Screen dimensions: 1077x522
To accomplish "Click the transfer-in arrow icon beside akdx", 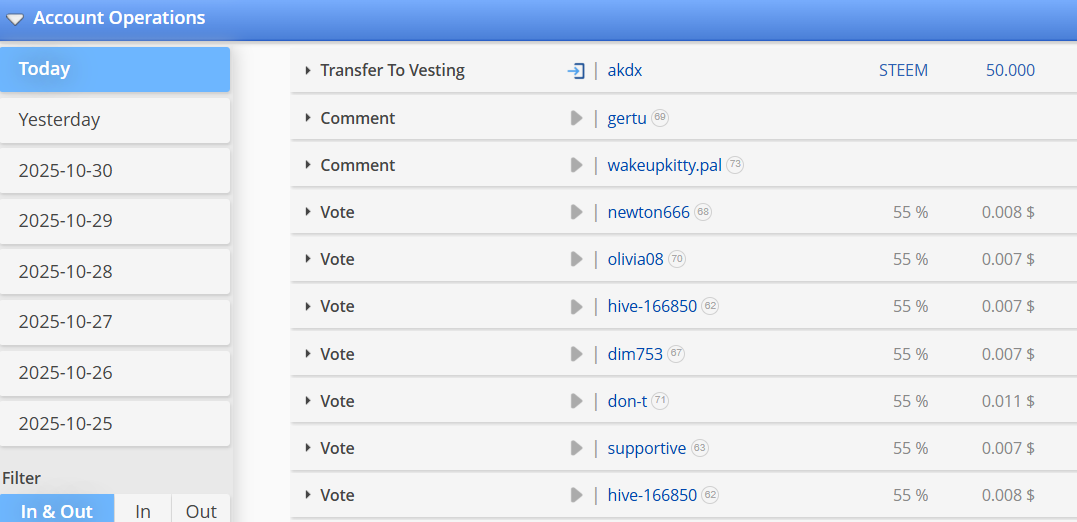I will [x=576, y=71].
